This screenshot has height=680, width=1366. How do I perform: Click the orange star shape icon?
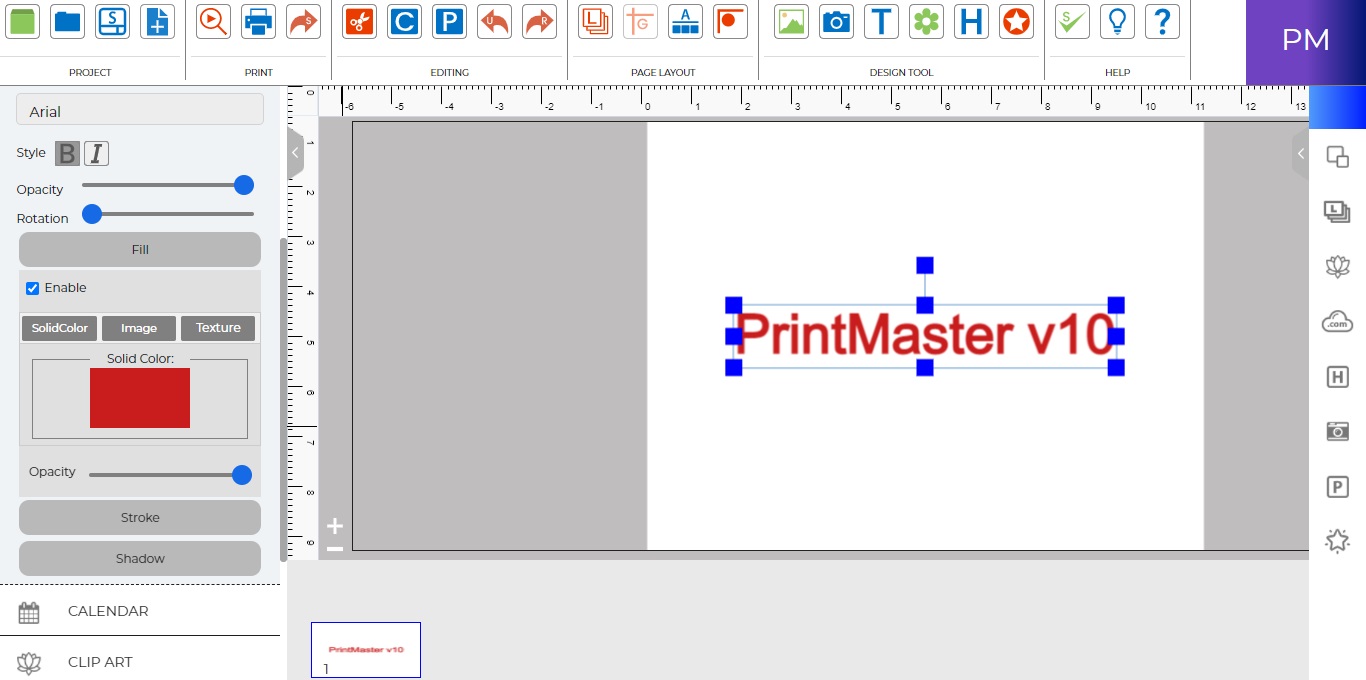[1016, 21]
